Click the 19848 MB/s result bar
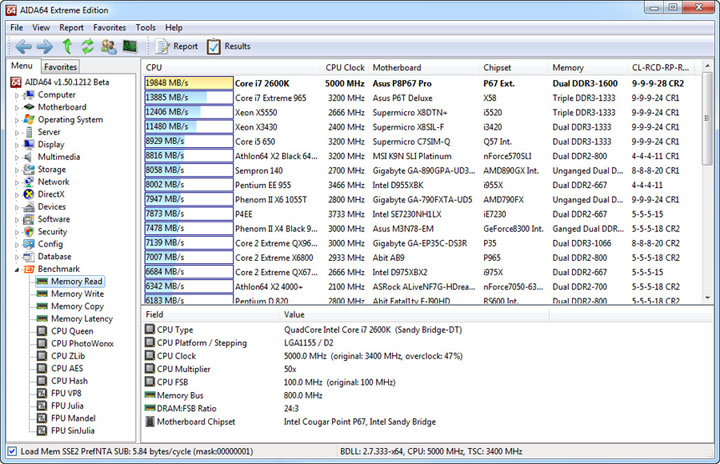Screen dimensions: 720x464 coord(189,83)
